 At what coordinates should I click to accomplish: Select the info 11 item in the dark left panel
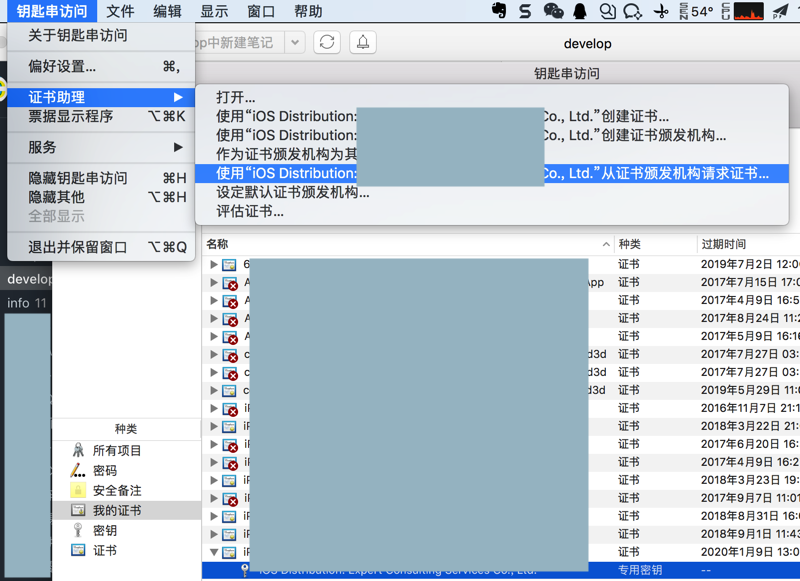27,303
